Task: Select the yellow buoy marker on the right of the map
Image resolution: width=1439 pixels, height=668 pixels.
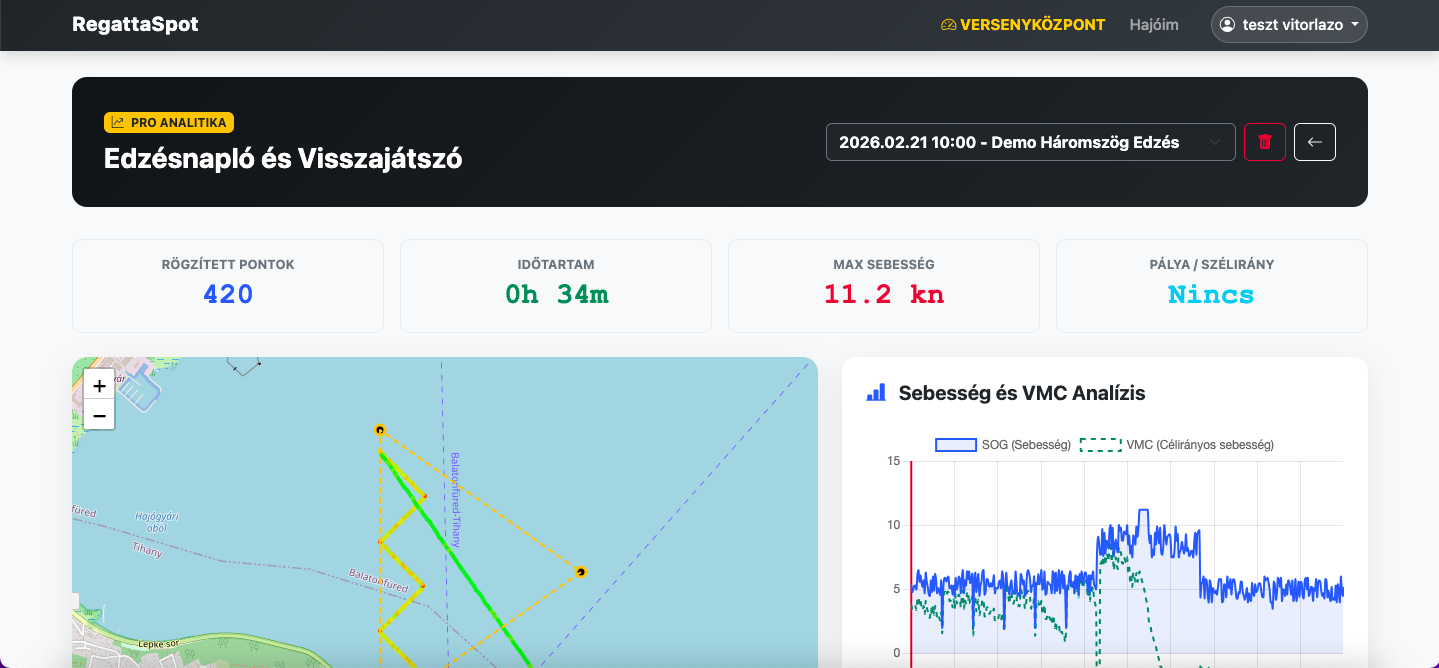Action: tap(581, 572)
